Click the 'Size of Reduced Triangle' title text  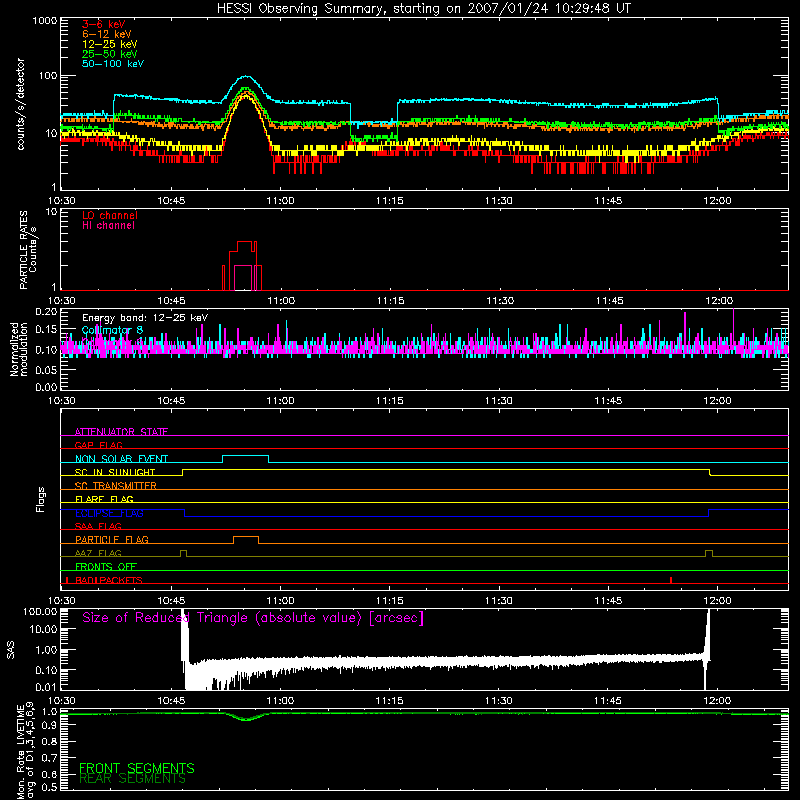253,618
